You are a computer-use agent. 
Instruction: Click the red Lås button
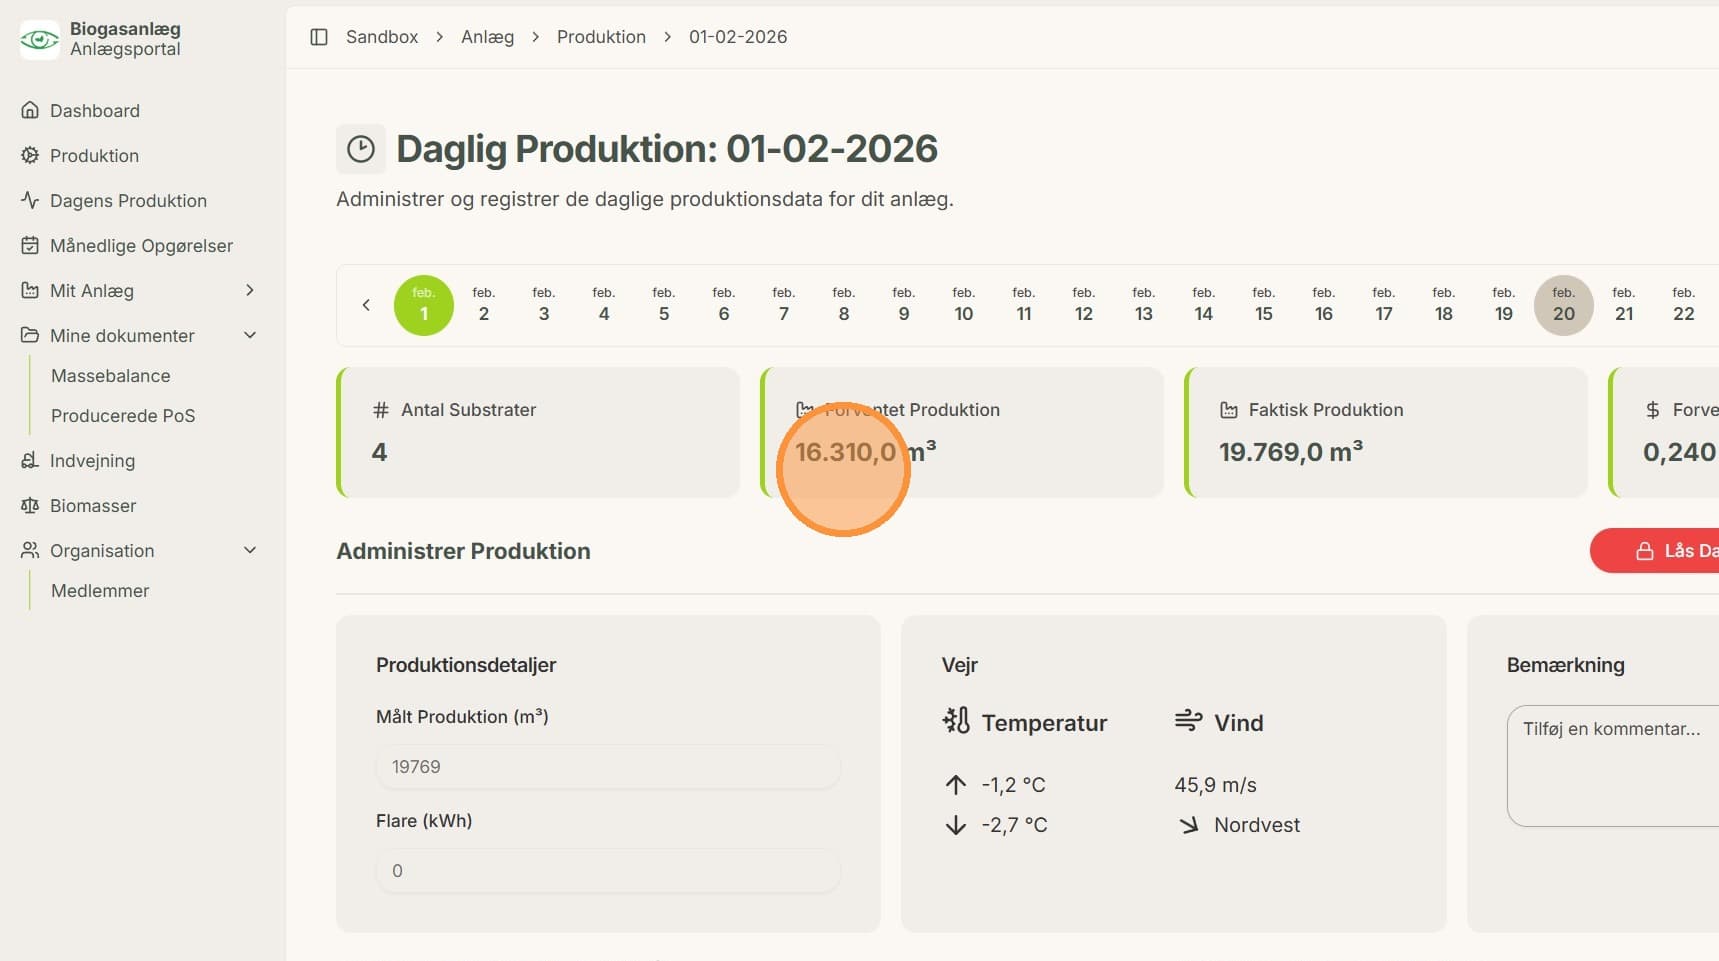[1654, 551]
